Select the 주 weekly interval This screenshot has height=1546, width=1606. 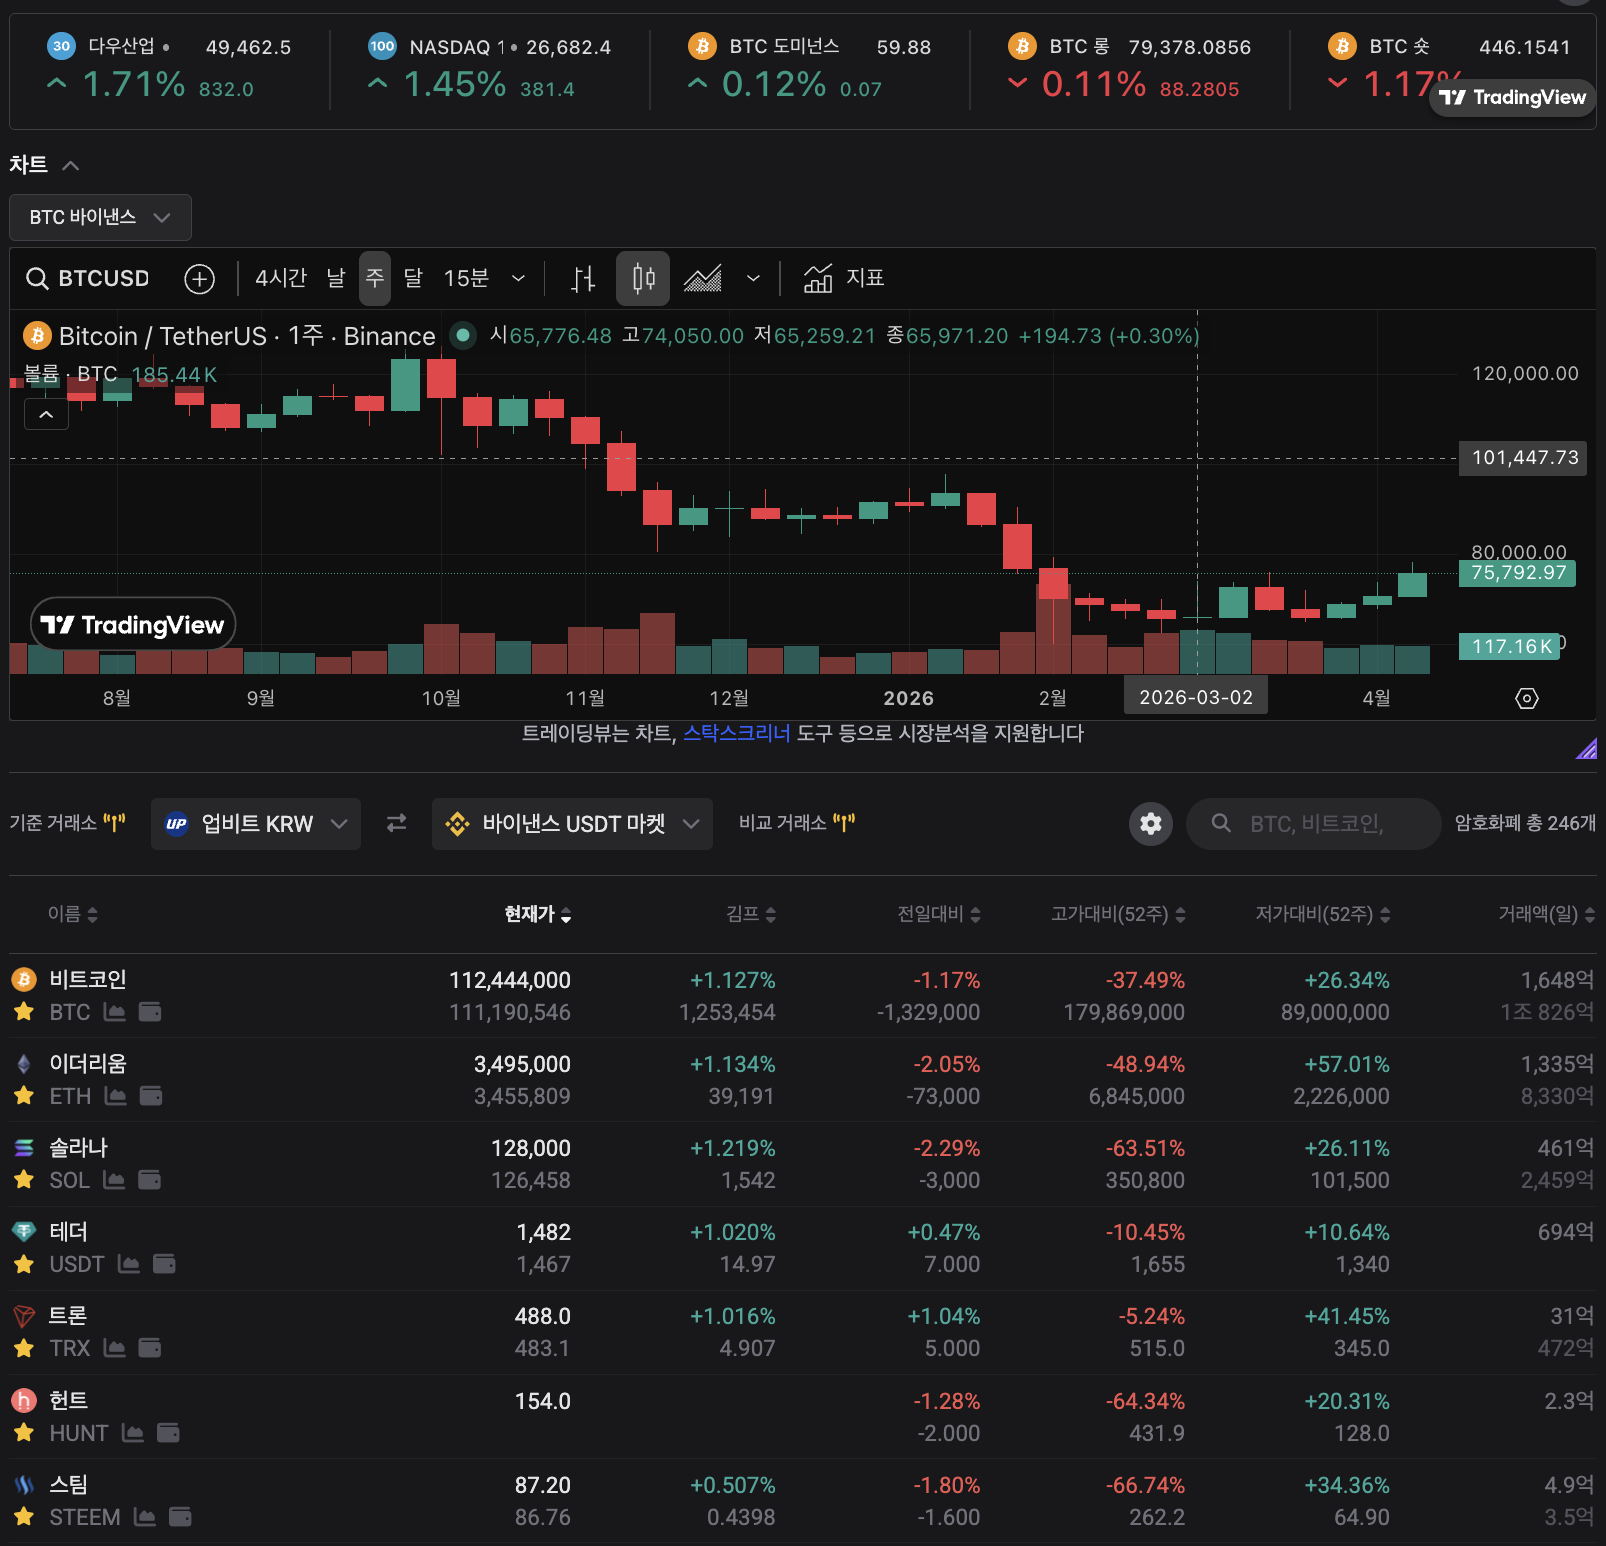(375, 278)
